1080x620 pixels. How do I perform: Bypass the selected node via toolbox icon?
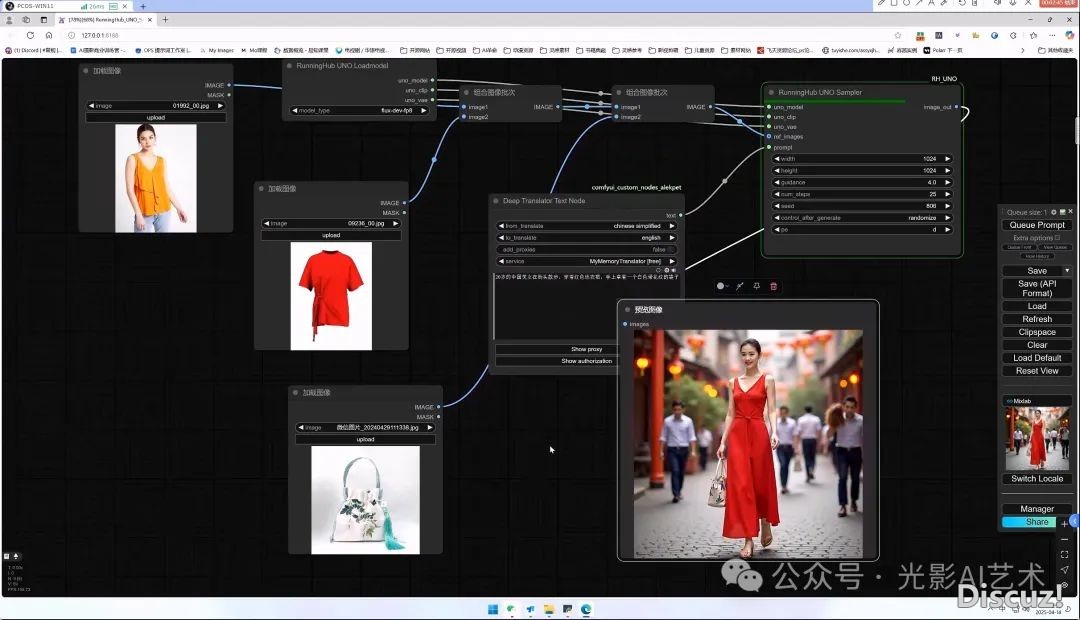pos(740,286)
